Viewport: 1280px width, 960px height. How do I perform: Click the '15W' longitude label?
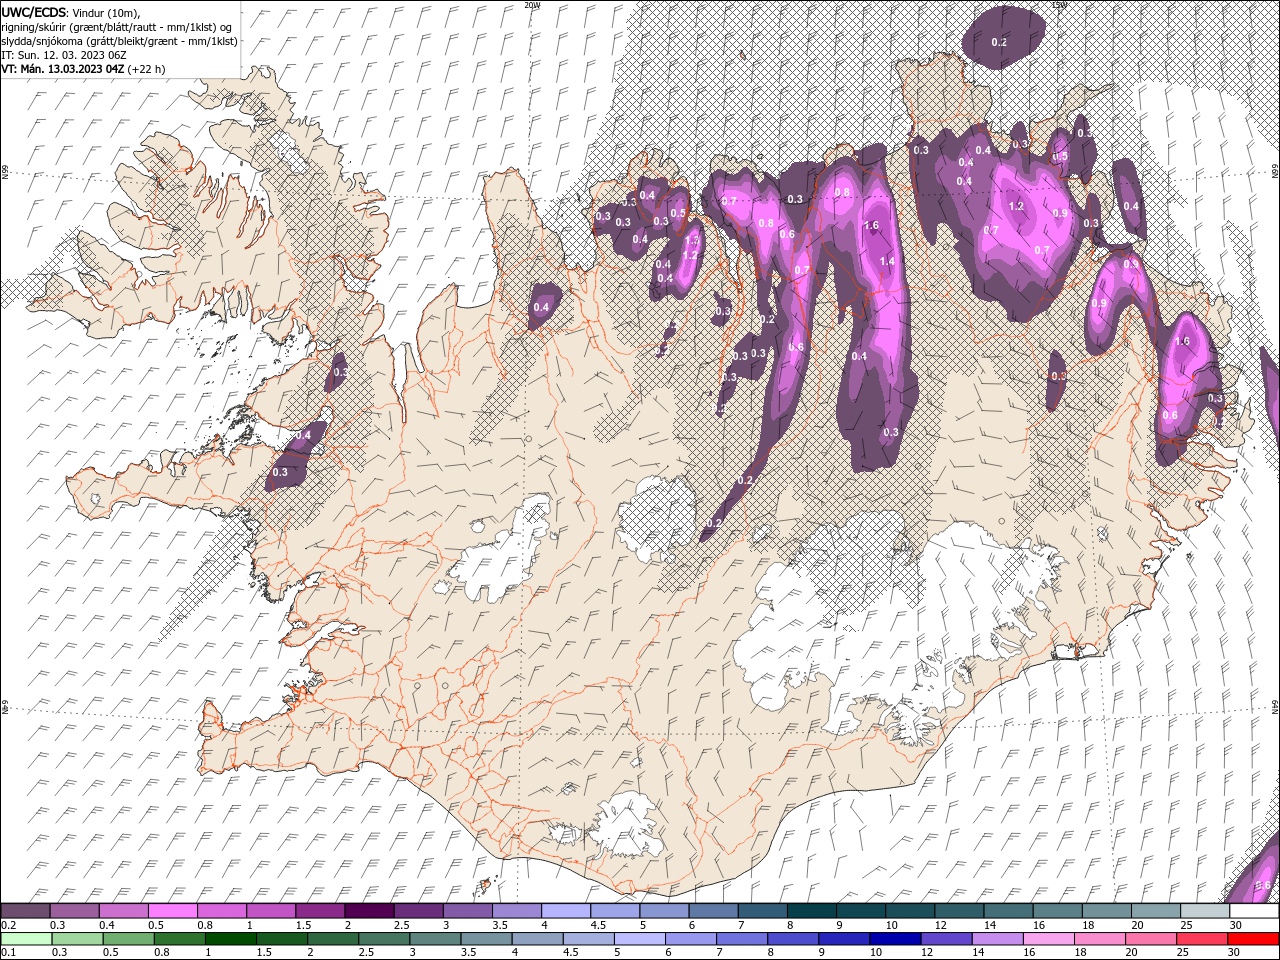point(1059,5)
